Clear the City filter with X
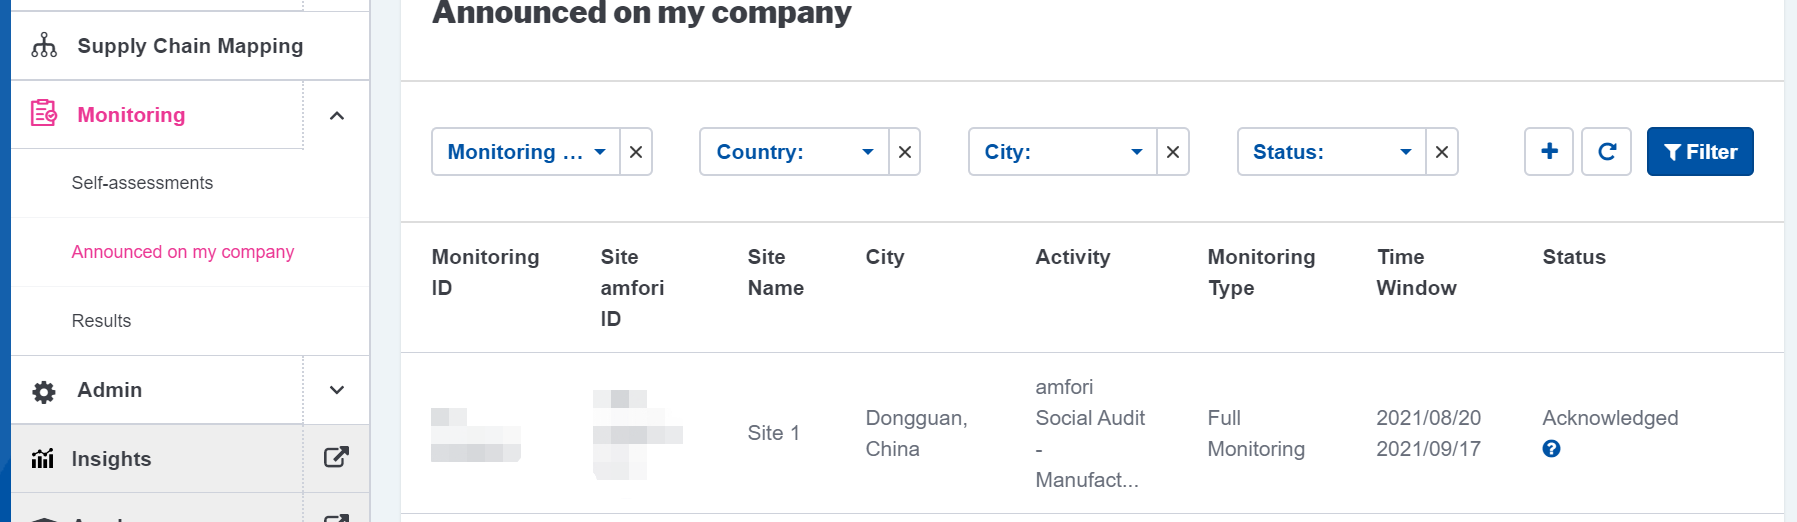This screenshot has height=522, width=1797. (1173, 152)
